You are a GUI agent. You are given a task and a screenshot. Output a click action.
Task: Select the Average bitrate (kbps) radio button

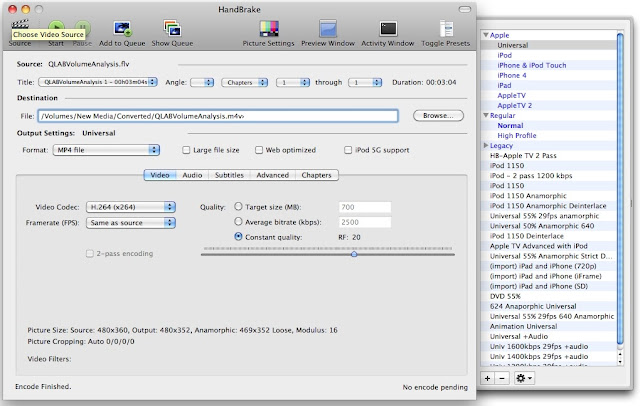[238, 222]
